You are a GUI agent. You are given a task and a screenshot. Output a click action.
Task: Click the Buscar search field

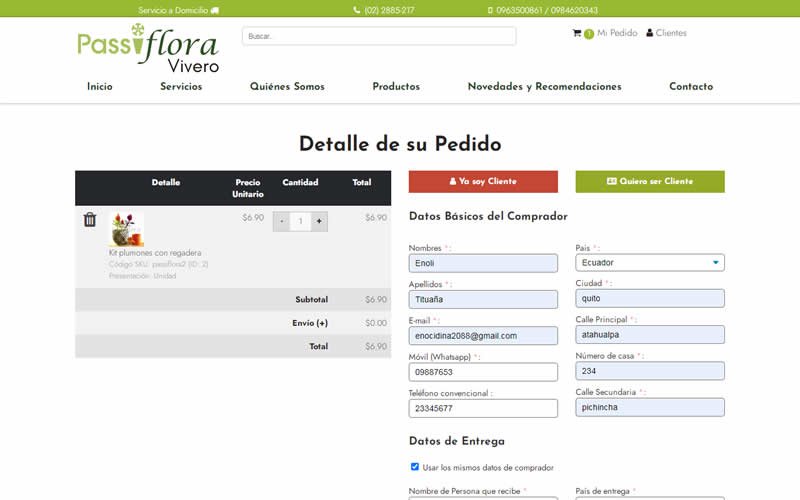pos(379,36)
